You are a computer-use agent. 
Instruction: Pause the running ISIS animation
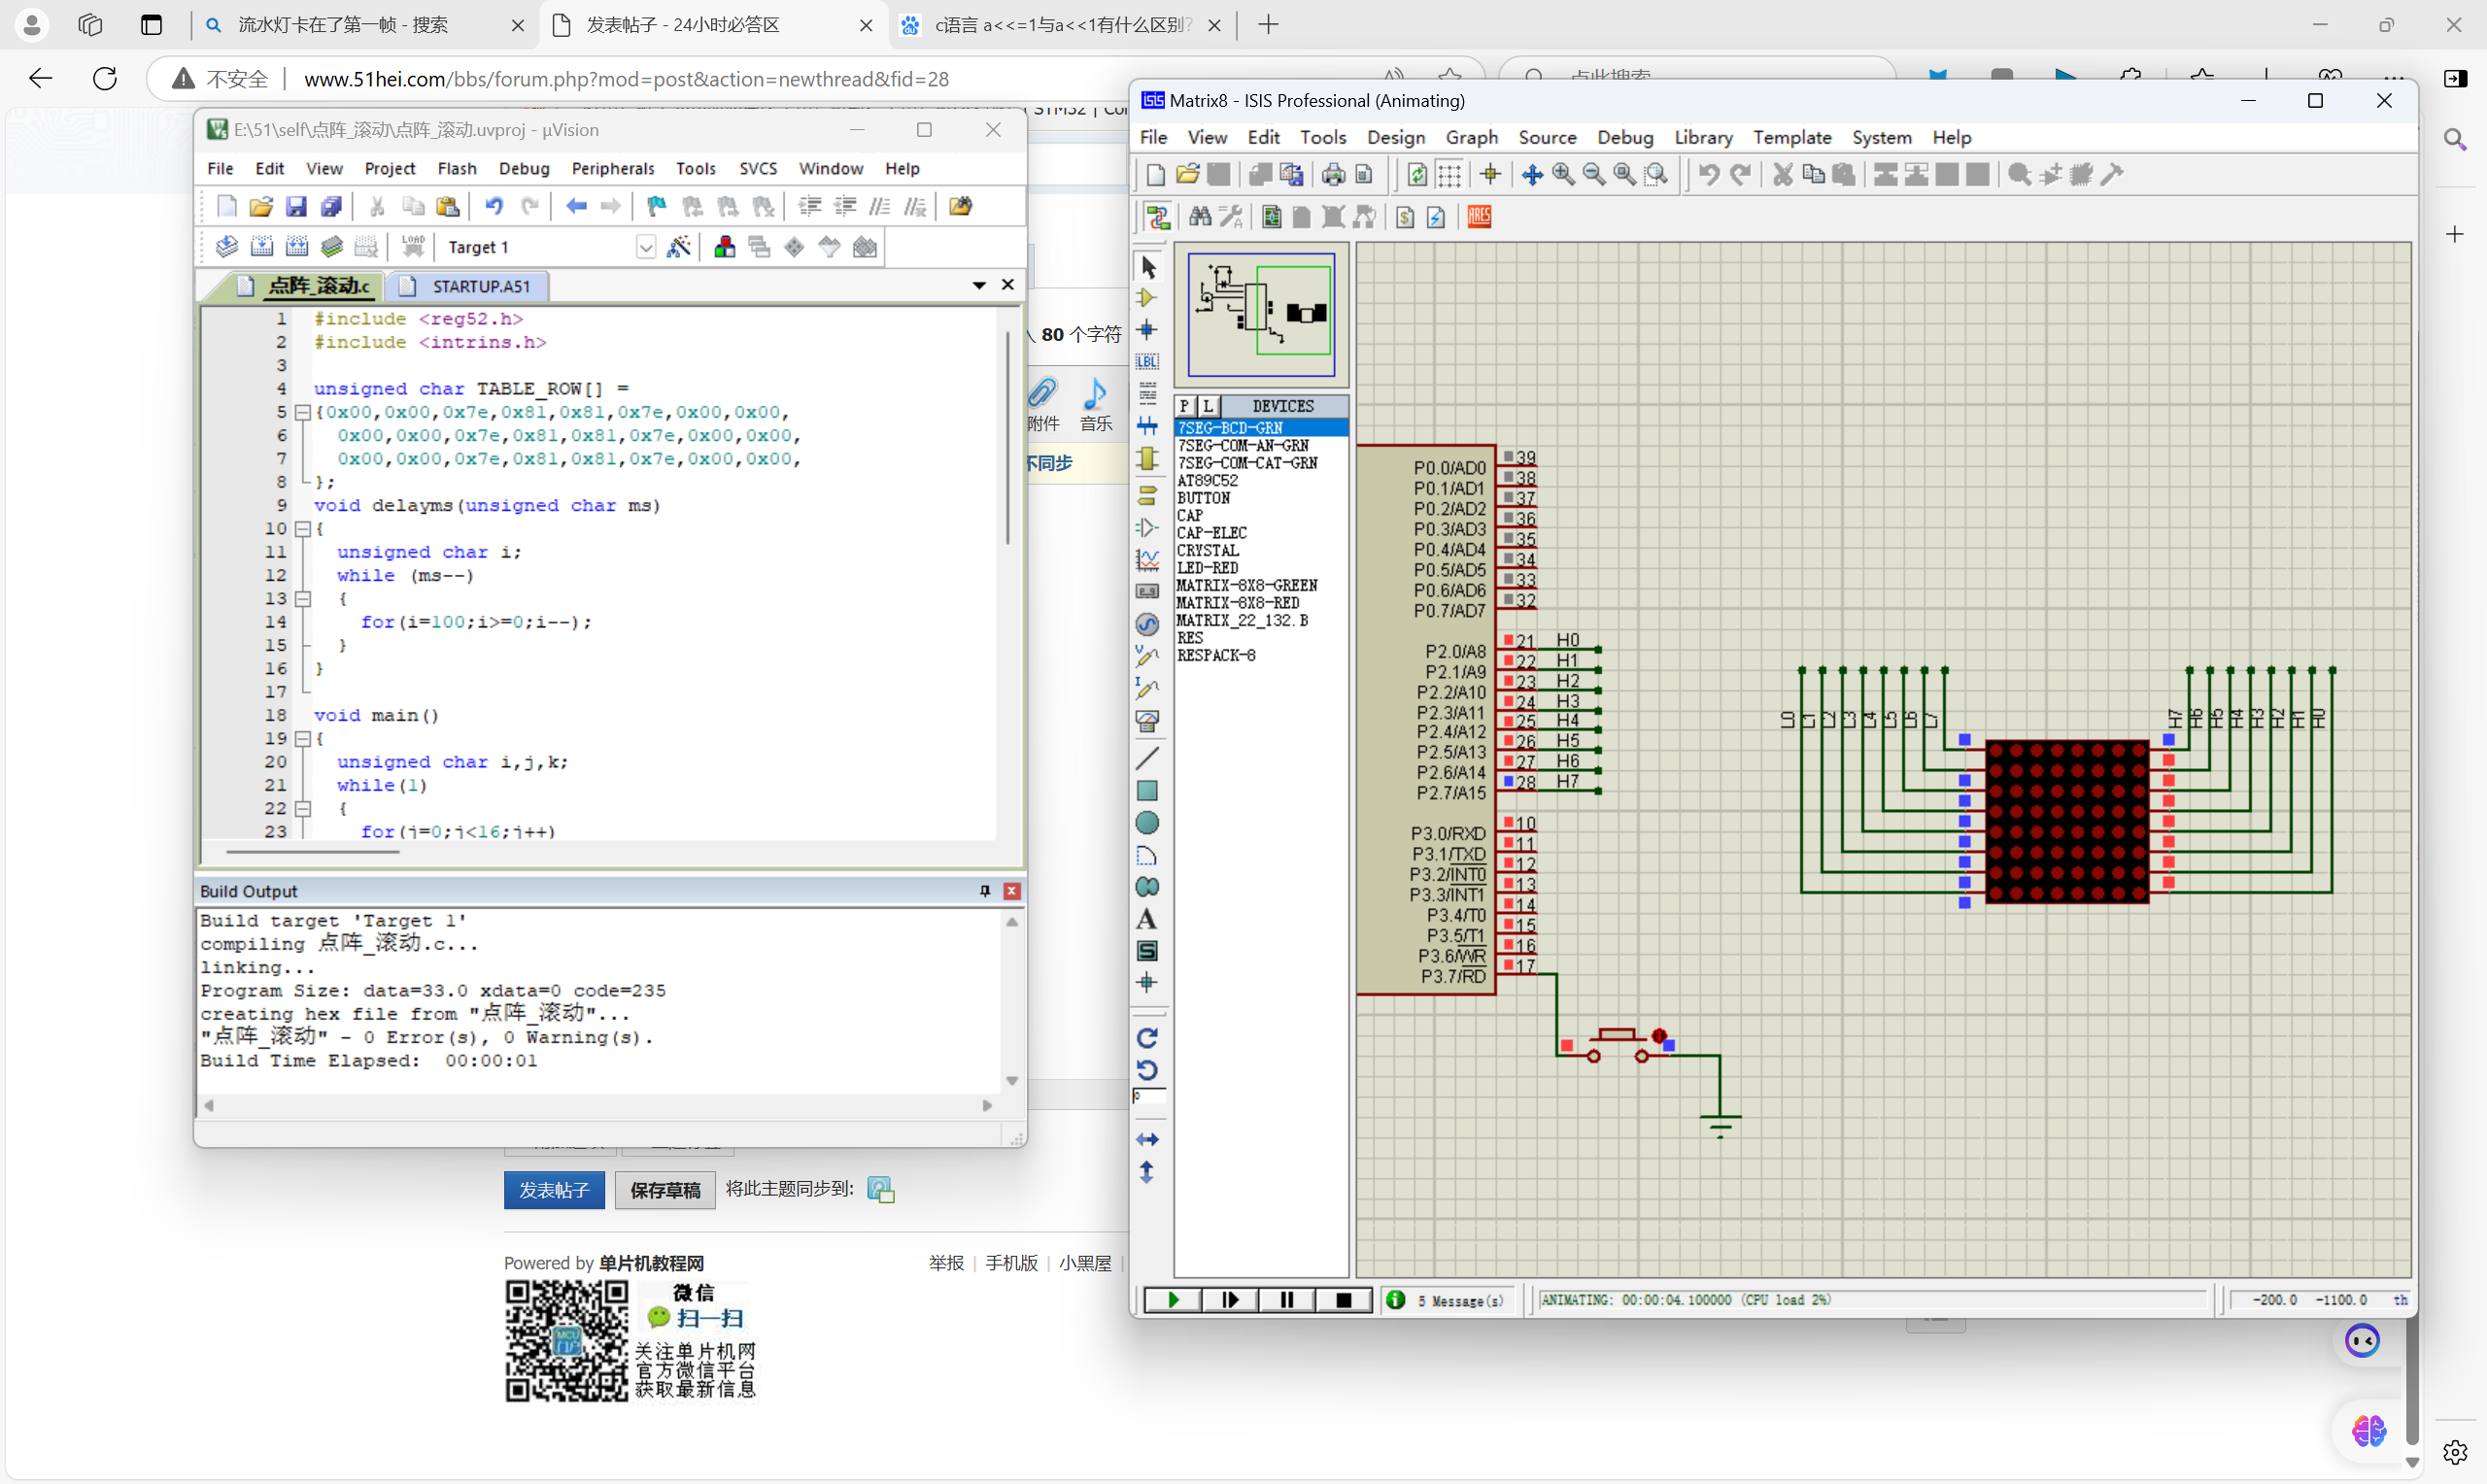click(1287, 1300)
